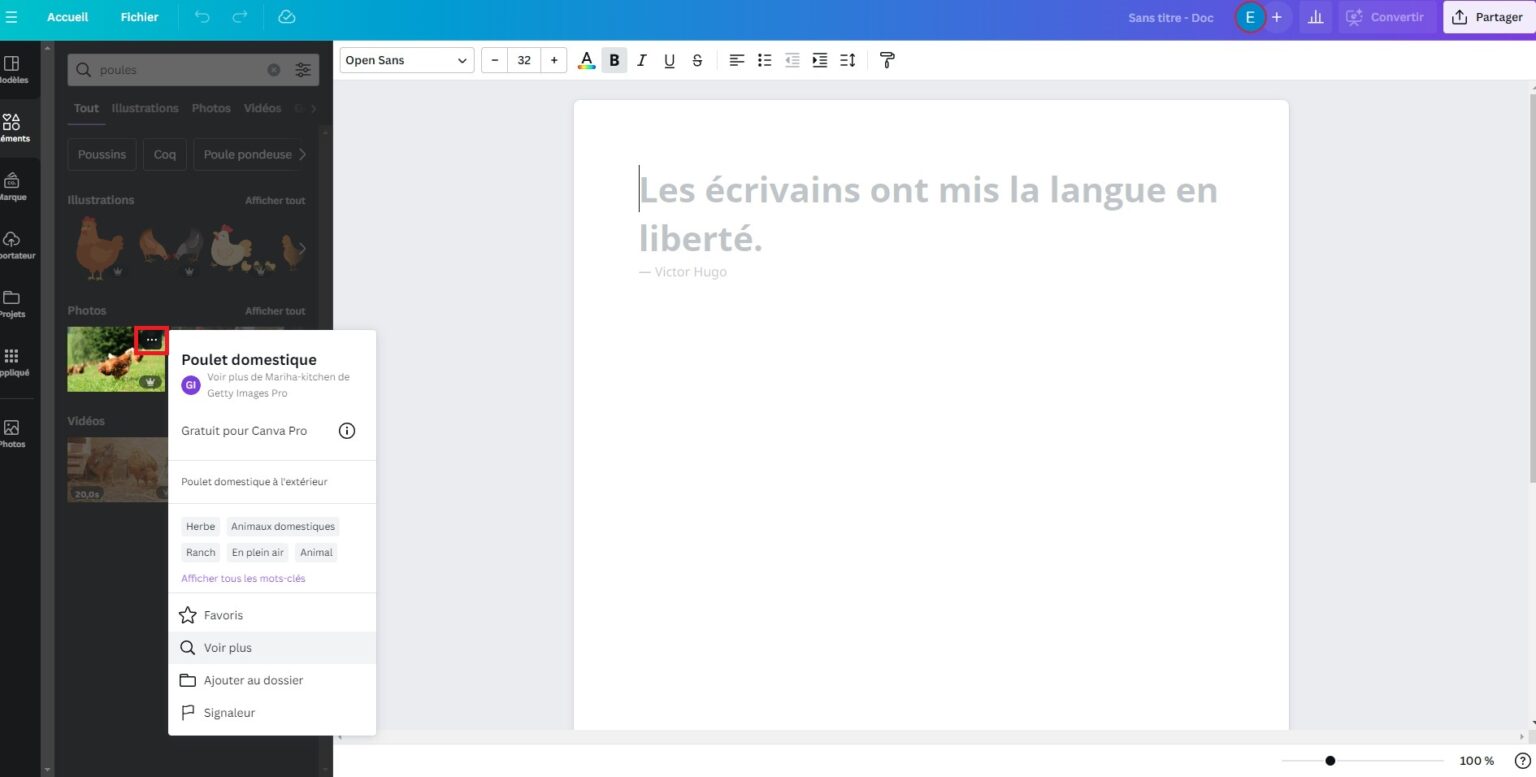Open the Open Sans font dropdown
Screen dimensions: 1536x777
click(406, 60)
